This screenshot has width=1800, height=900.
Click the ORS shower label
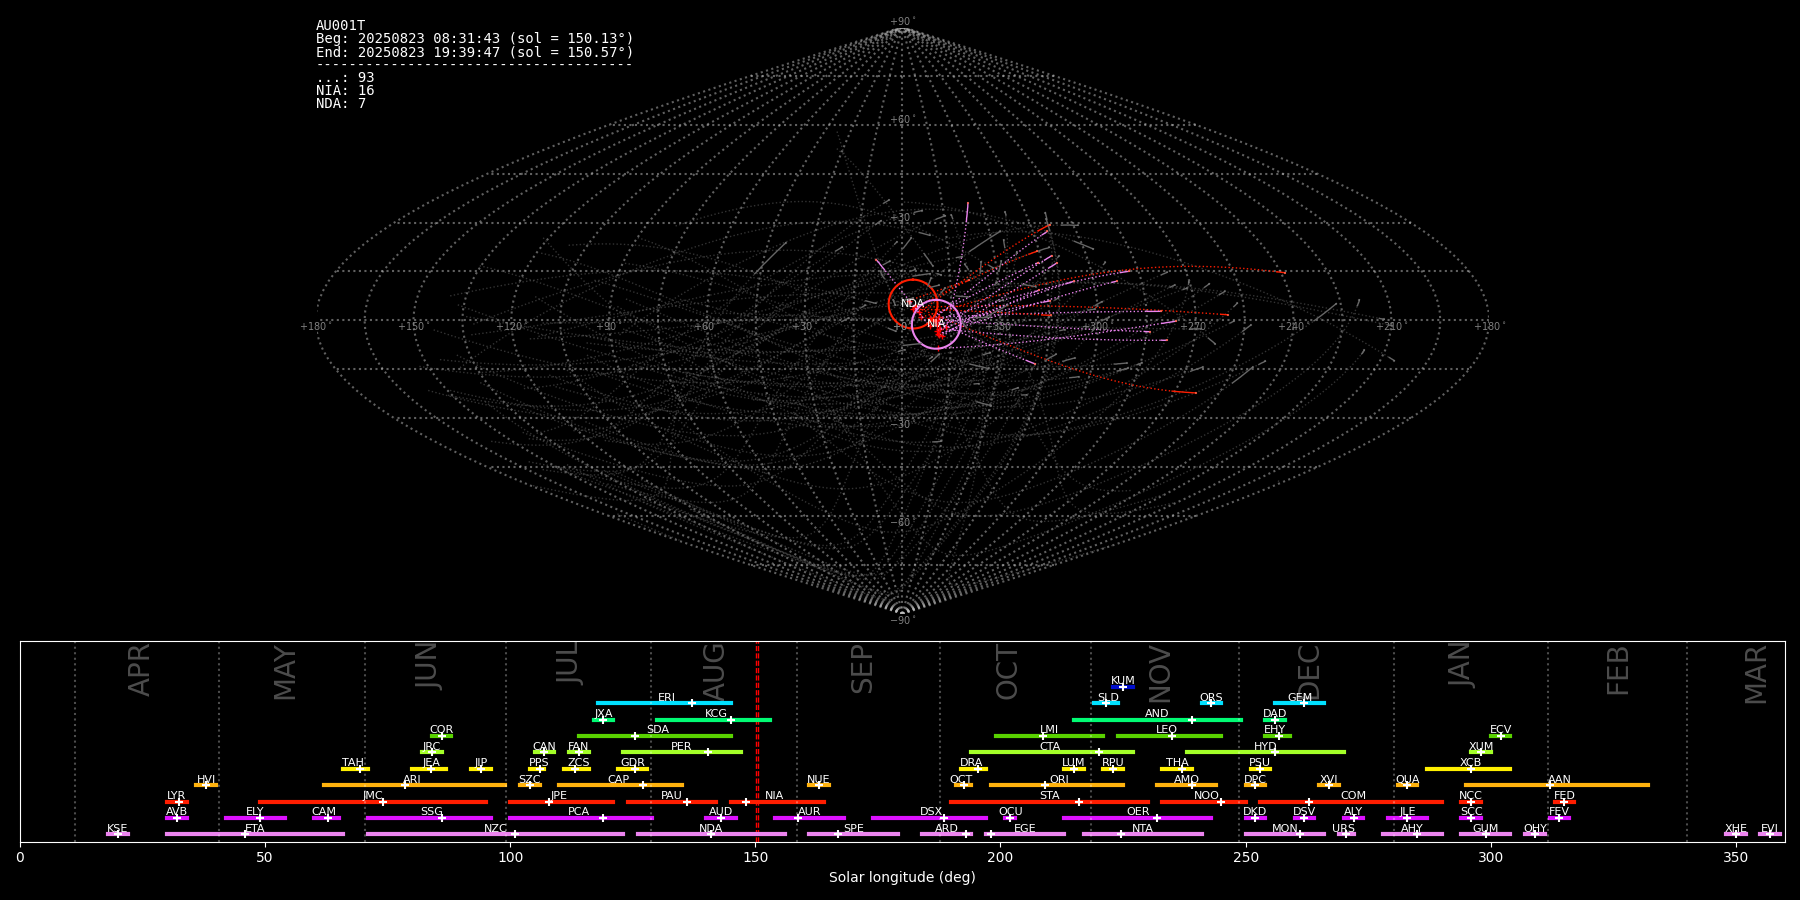(1210, 698)
